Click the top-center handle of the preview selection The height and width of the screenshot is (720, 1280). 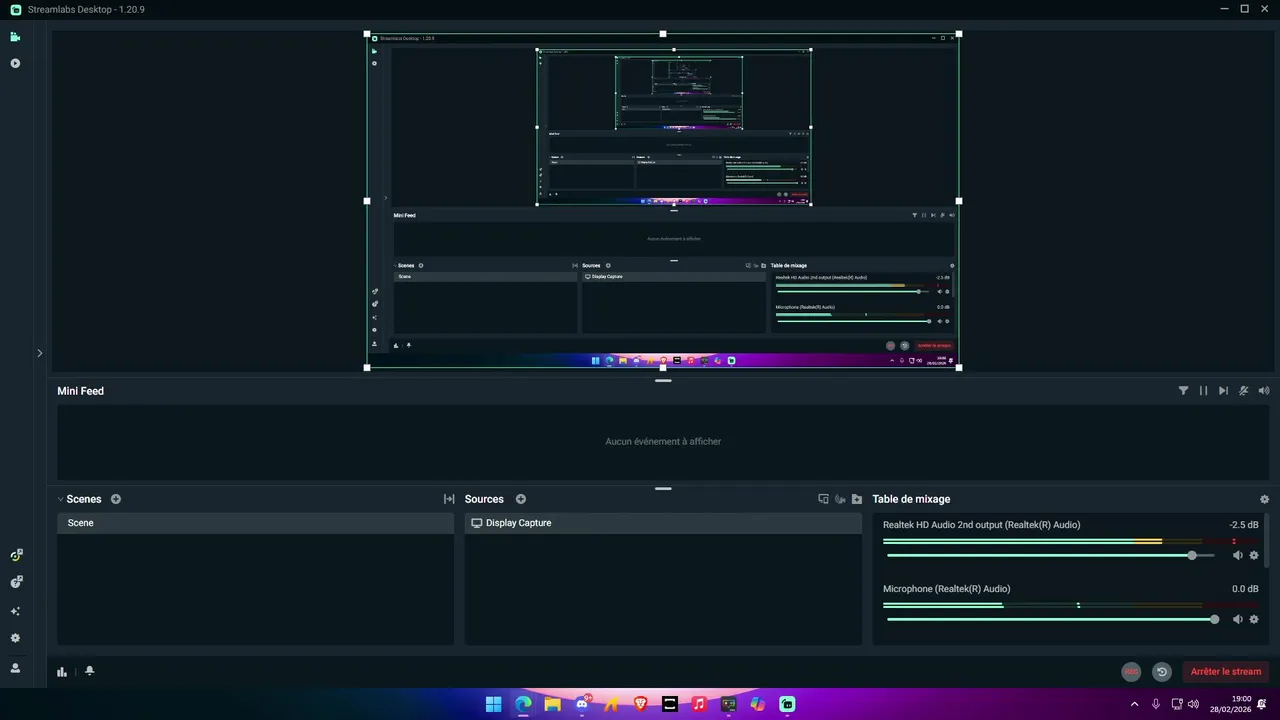pos(663,34)
